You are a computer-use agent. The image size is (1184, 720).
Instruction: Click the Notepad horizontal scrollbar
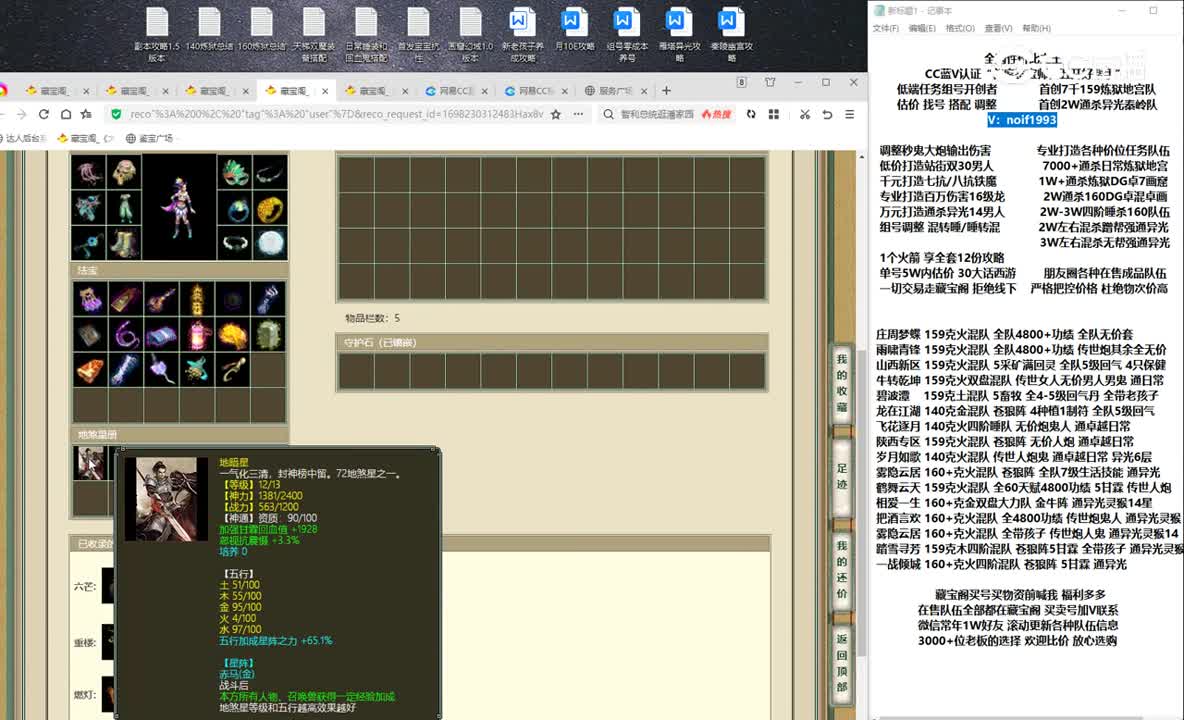point(1012,717)
